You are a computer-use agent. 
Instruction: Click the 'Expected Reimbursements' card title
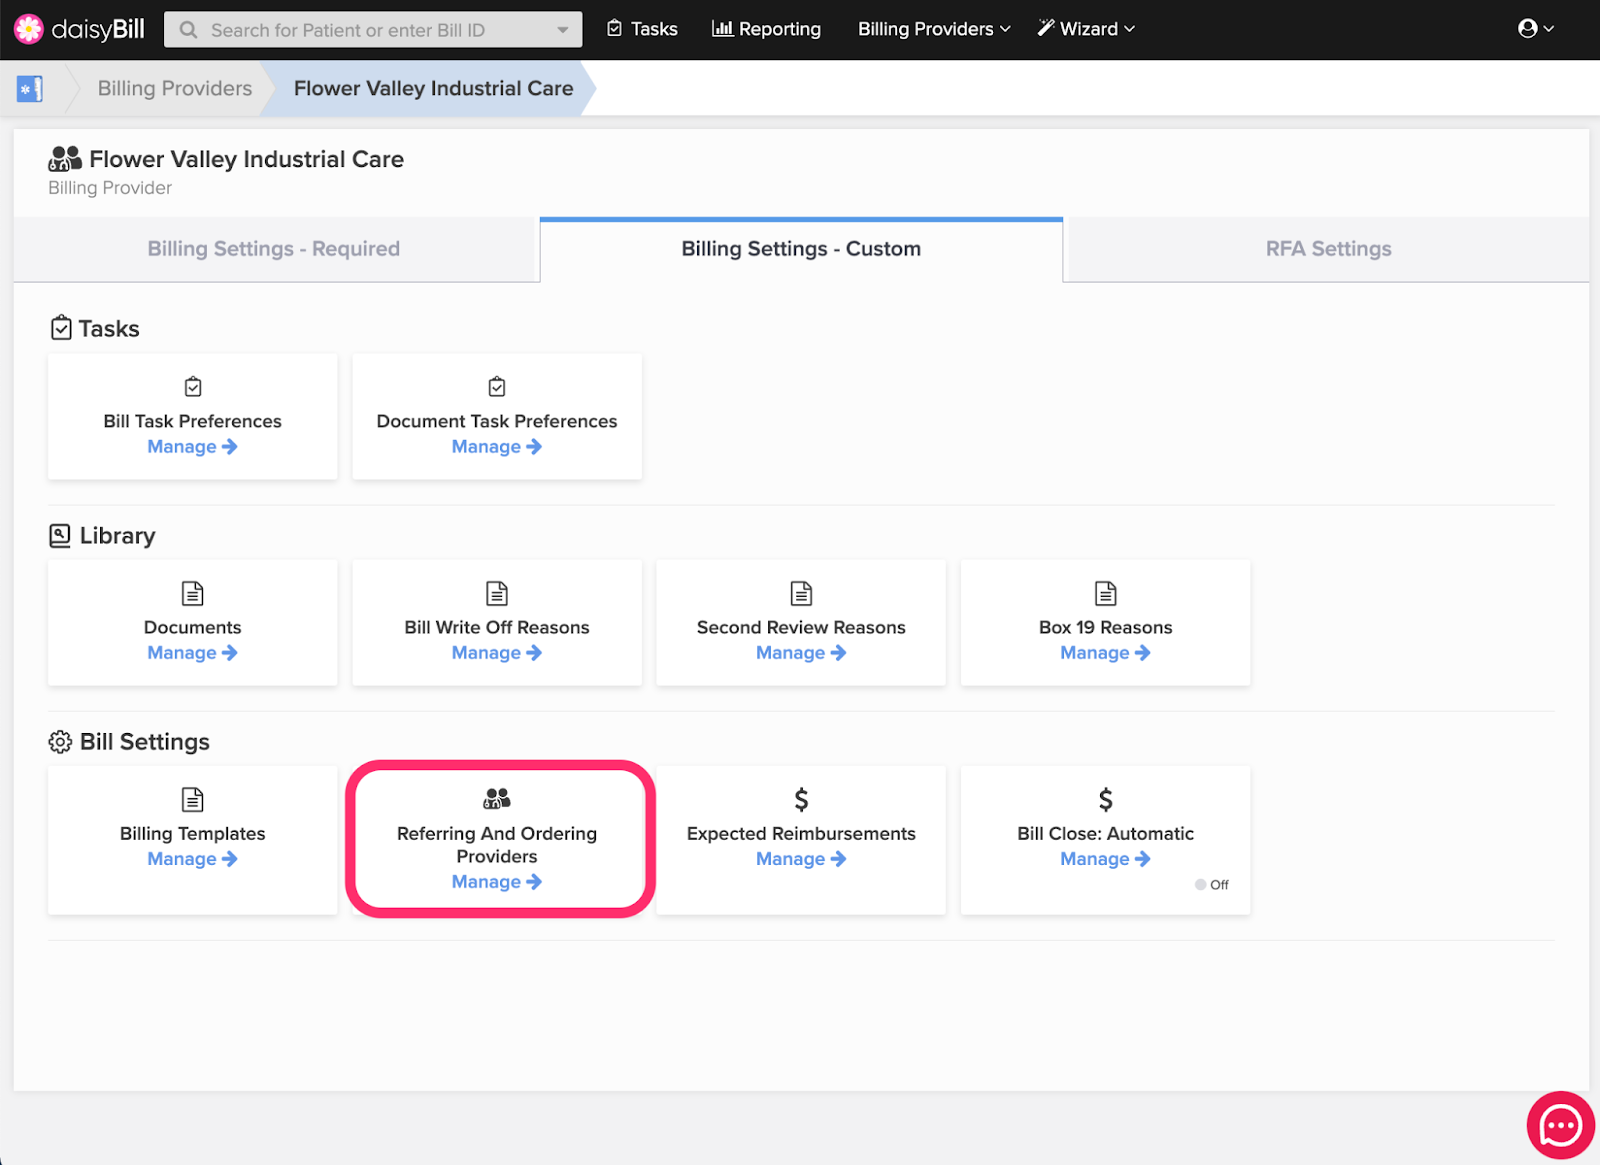point(801,834)
